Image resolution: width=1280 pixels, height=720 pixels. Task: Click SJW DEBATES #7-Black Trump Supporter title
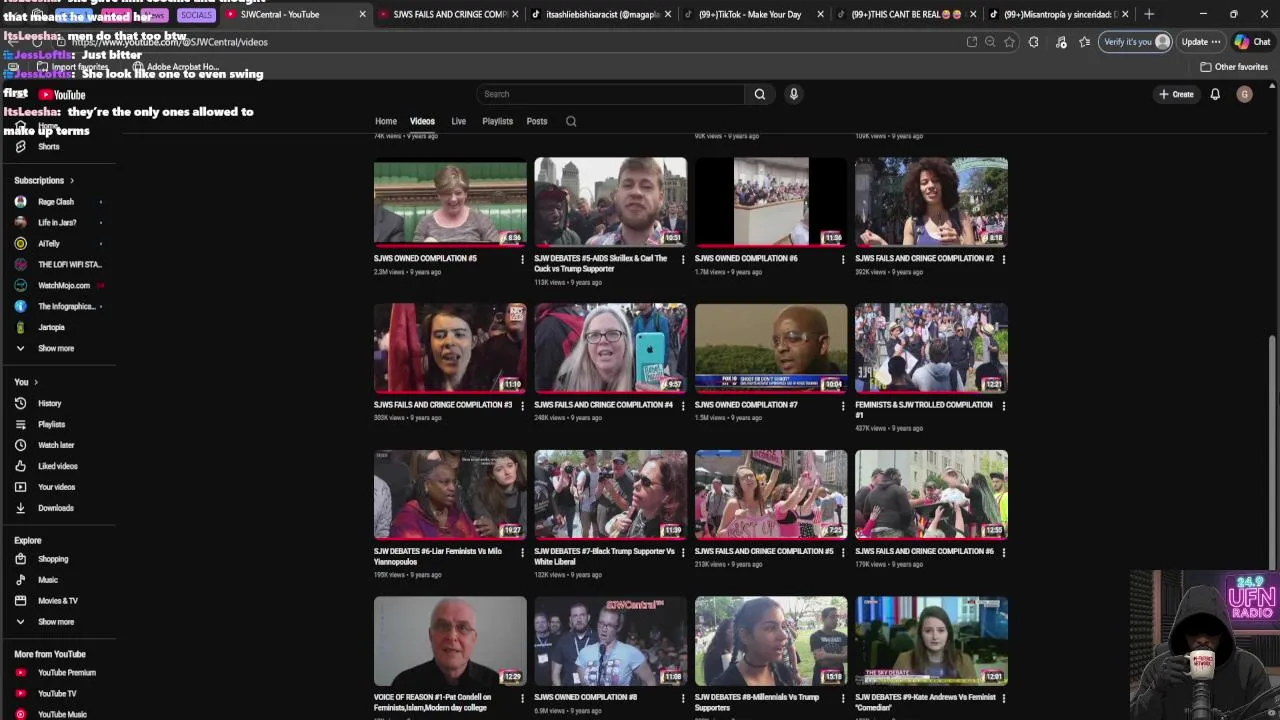[604, 556]
